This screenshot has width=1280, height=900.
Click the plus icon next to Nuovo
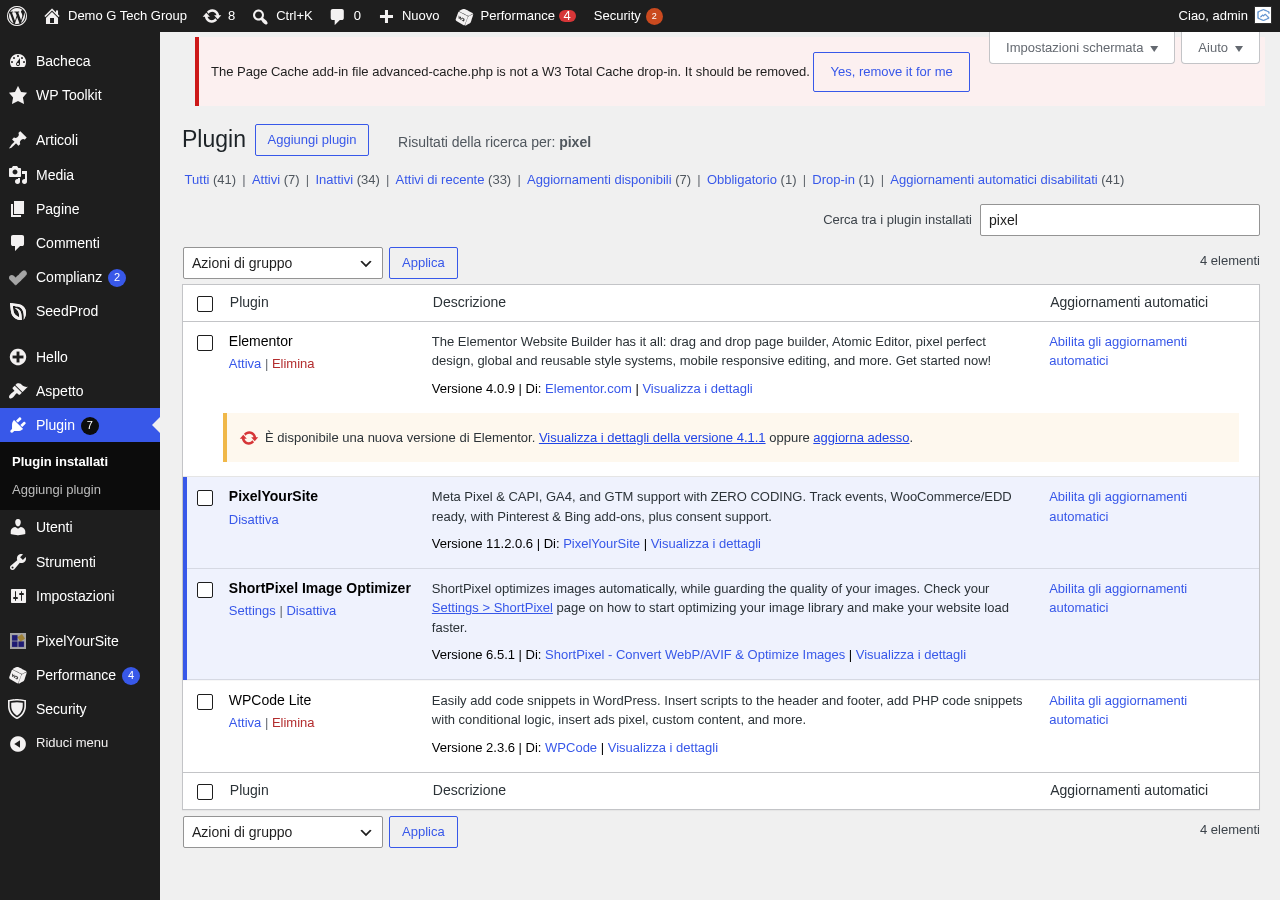(x=386, y=16)
